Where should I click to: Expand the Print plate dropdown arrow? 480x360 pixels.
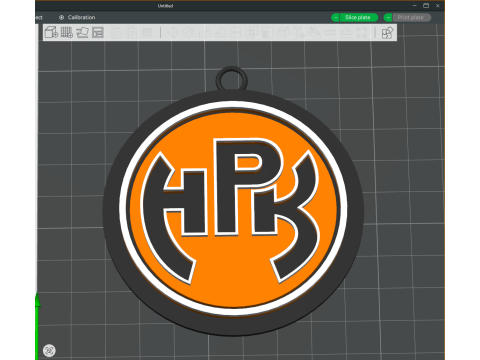388,17
